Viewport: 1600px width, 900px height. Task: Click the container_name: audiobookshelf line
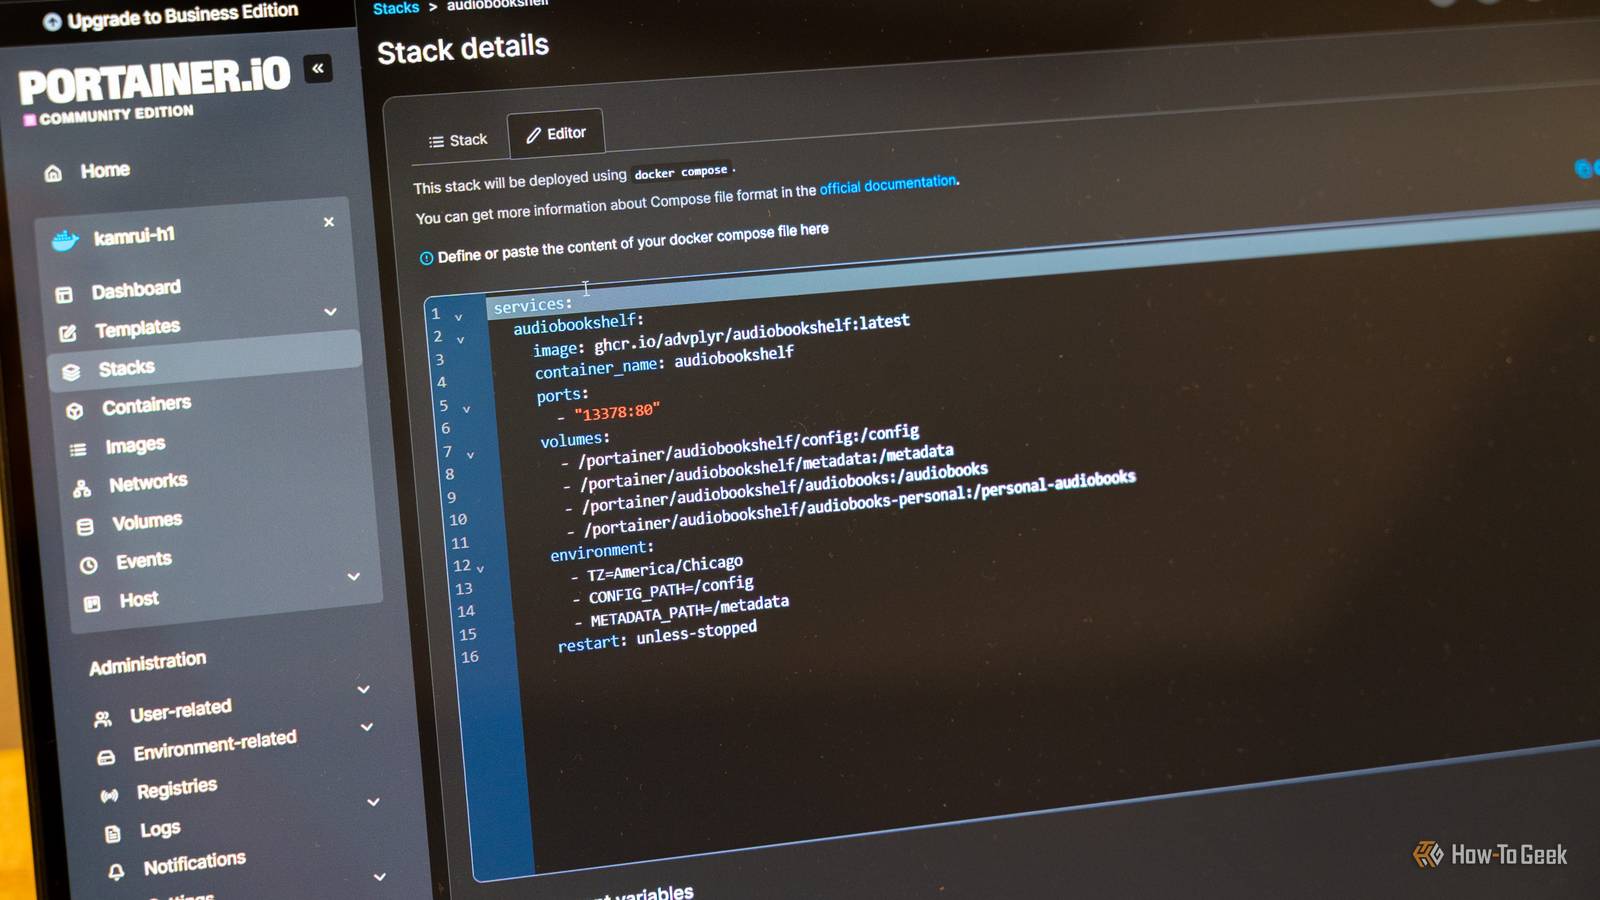(664, 361)
